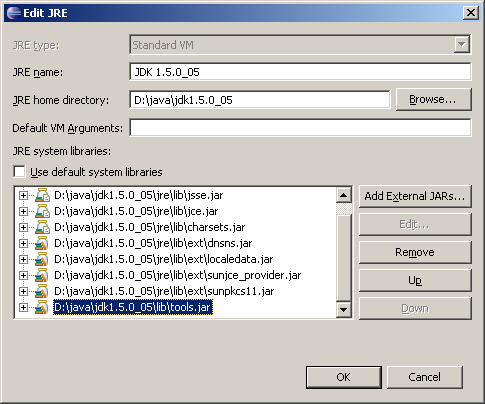Select the ext\localedata.jar entry
485x404 pixels.
(163, 259)
